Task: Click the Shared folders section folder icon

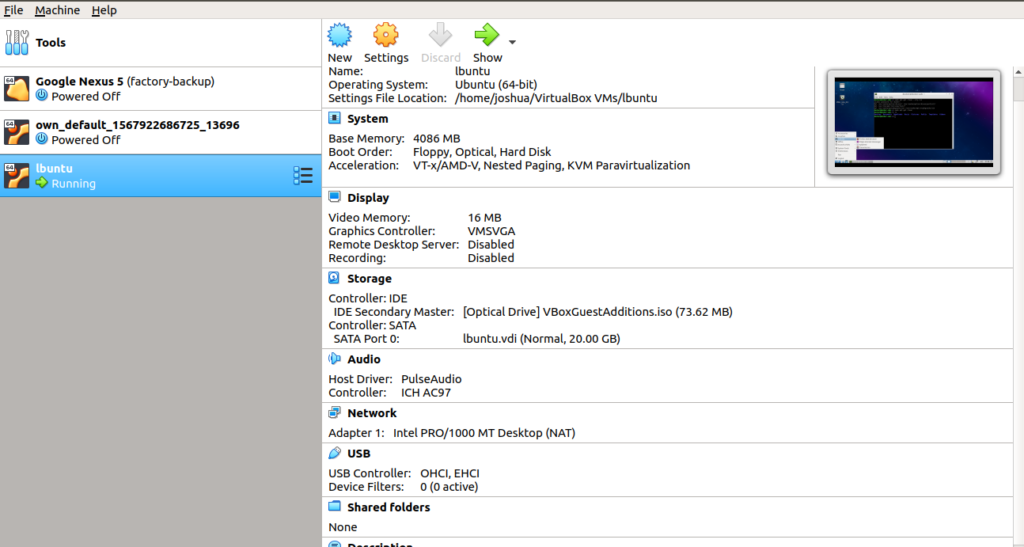Action: 334,507
